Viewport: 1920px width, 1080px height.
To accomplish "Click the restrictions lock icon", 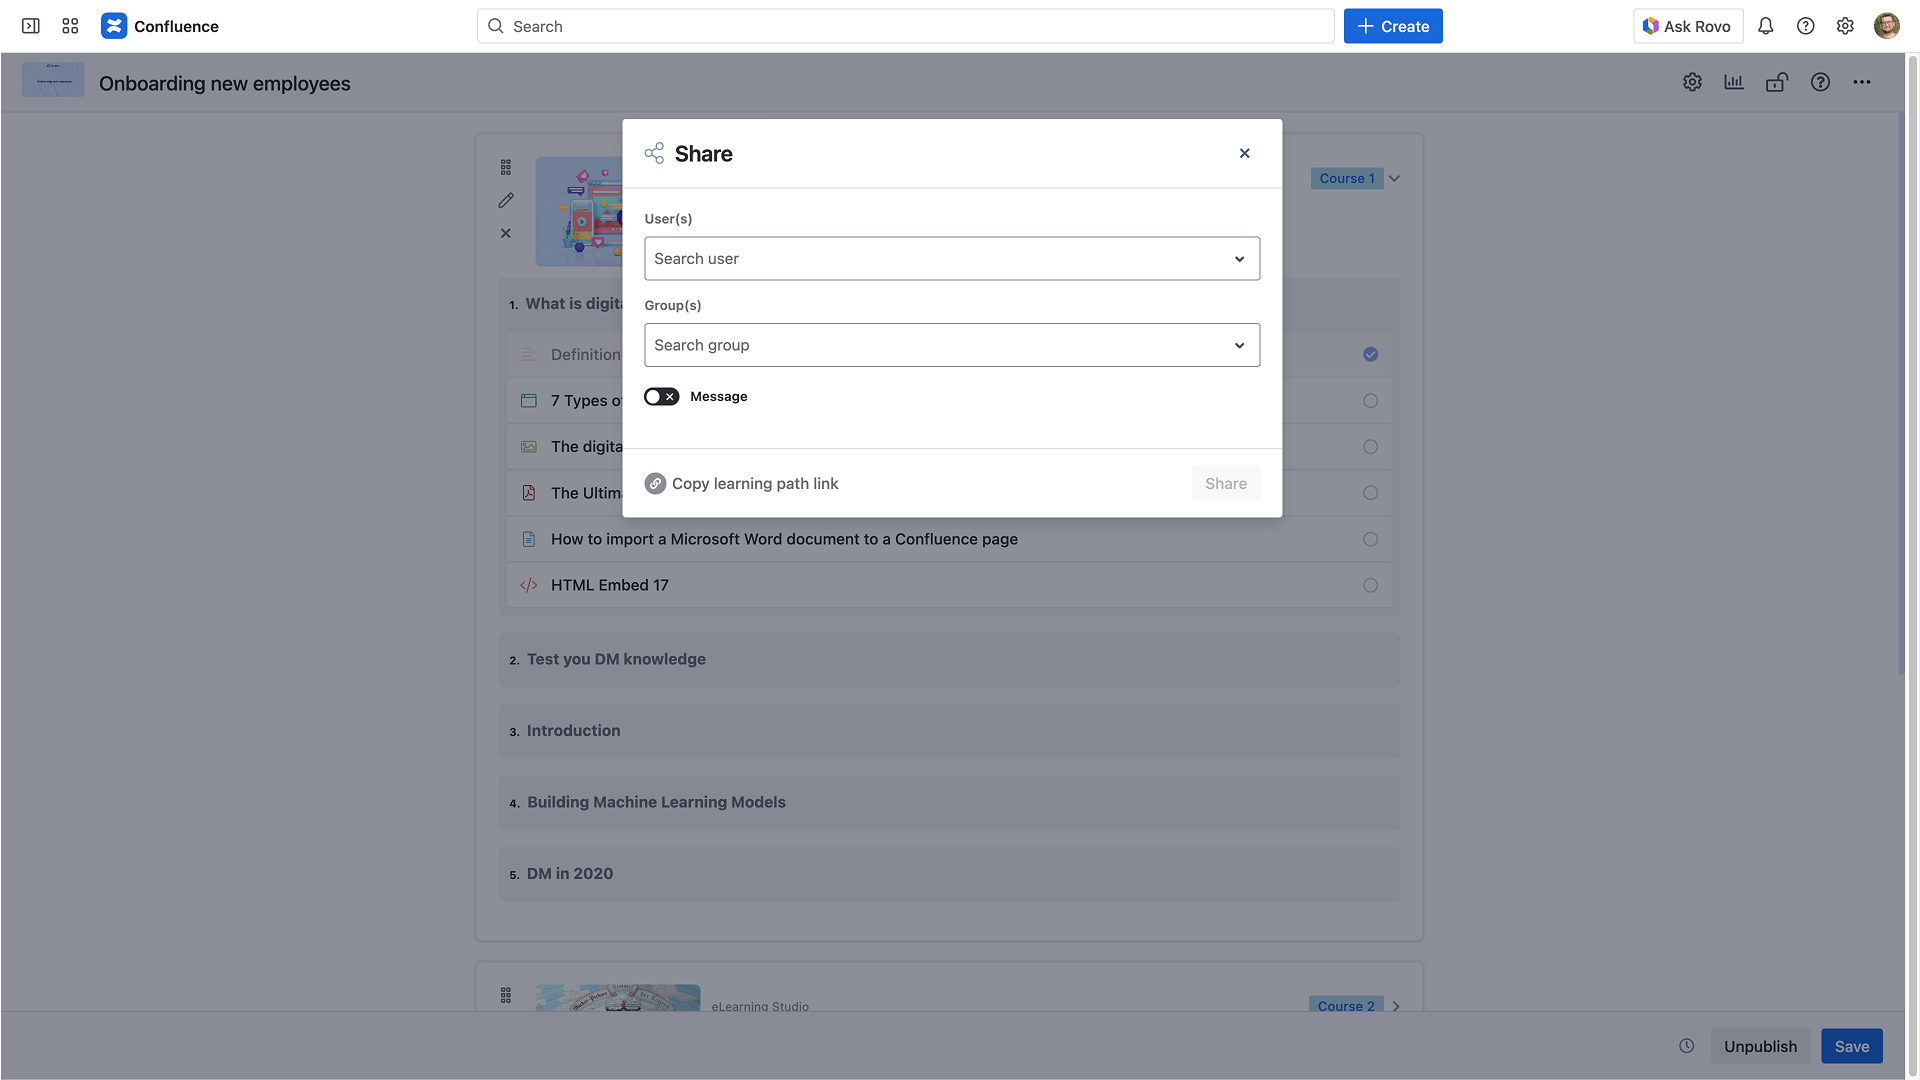I will [1776, 83].
